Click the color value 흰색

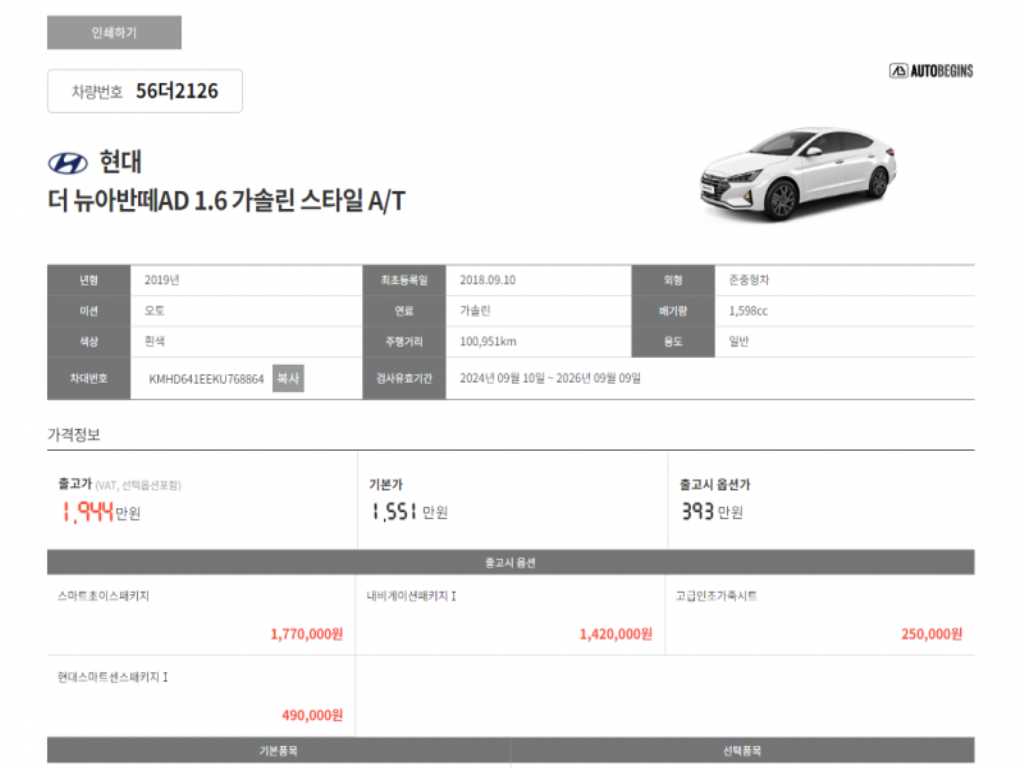point(155,342)
